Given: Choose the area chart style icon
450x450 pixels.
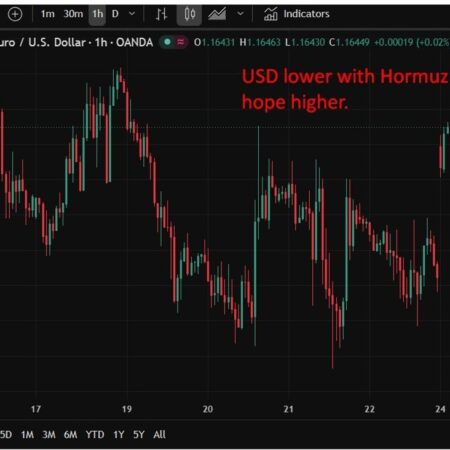Looking at the screenshot, I should (217, 14).
